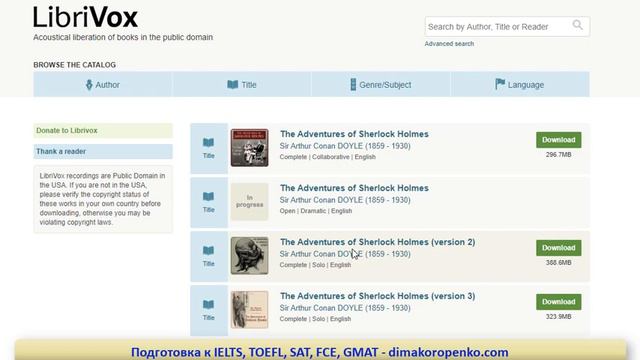The height and width of the screenshot is (360, 640).
Task: Download the 388.6MB version 2 recording
Action: point(558,248)
